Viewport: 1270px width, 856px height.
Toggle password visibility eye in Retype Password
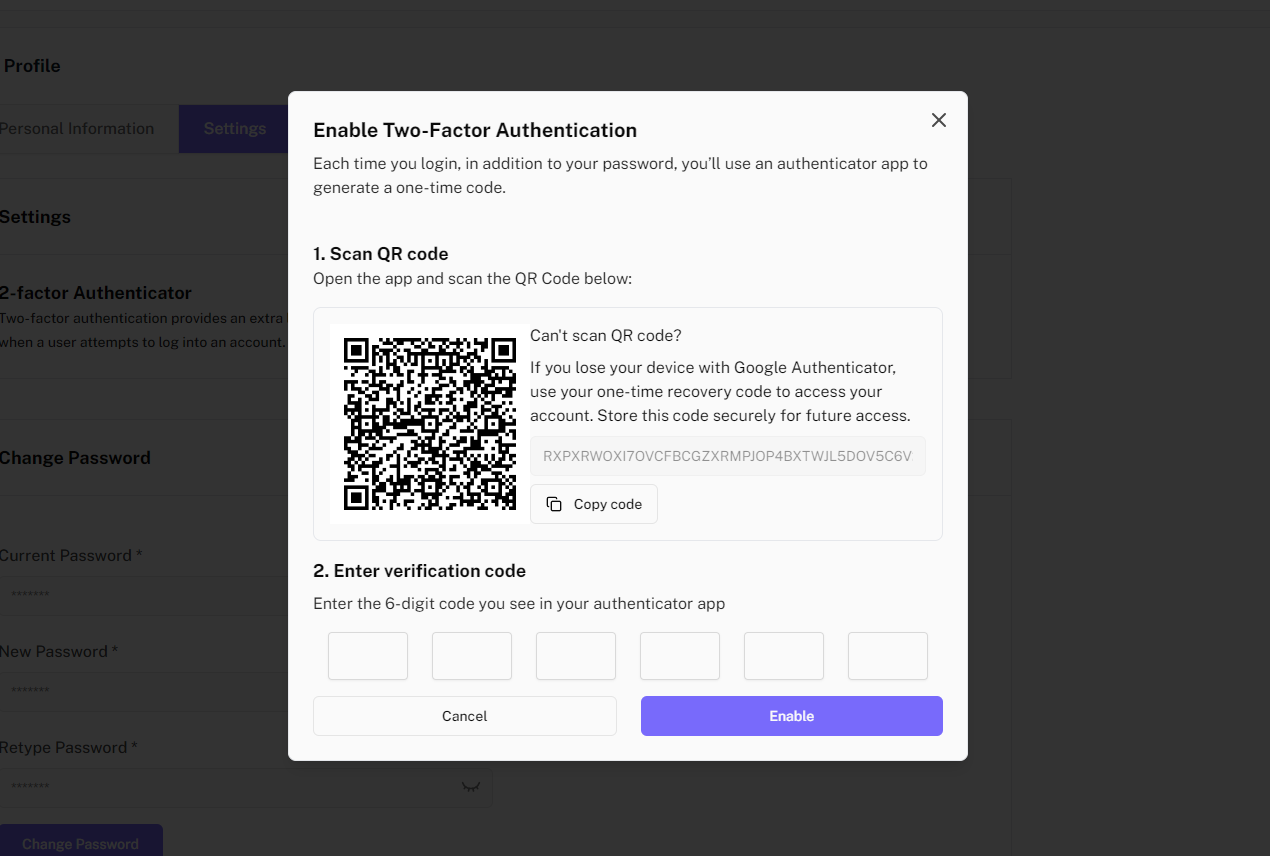click(470, 787)
